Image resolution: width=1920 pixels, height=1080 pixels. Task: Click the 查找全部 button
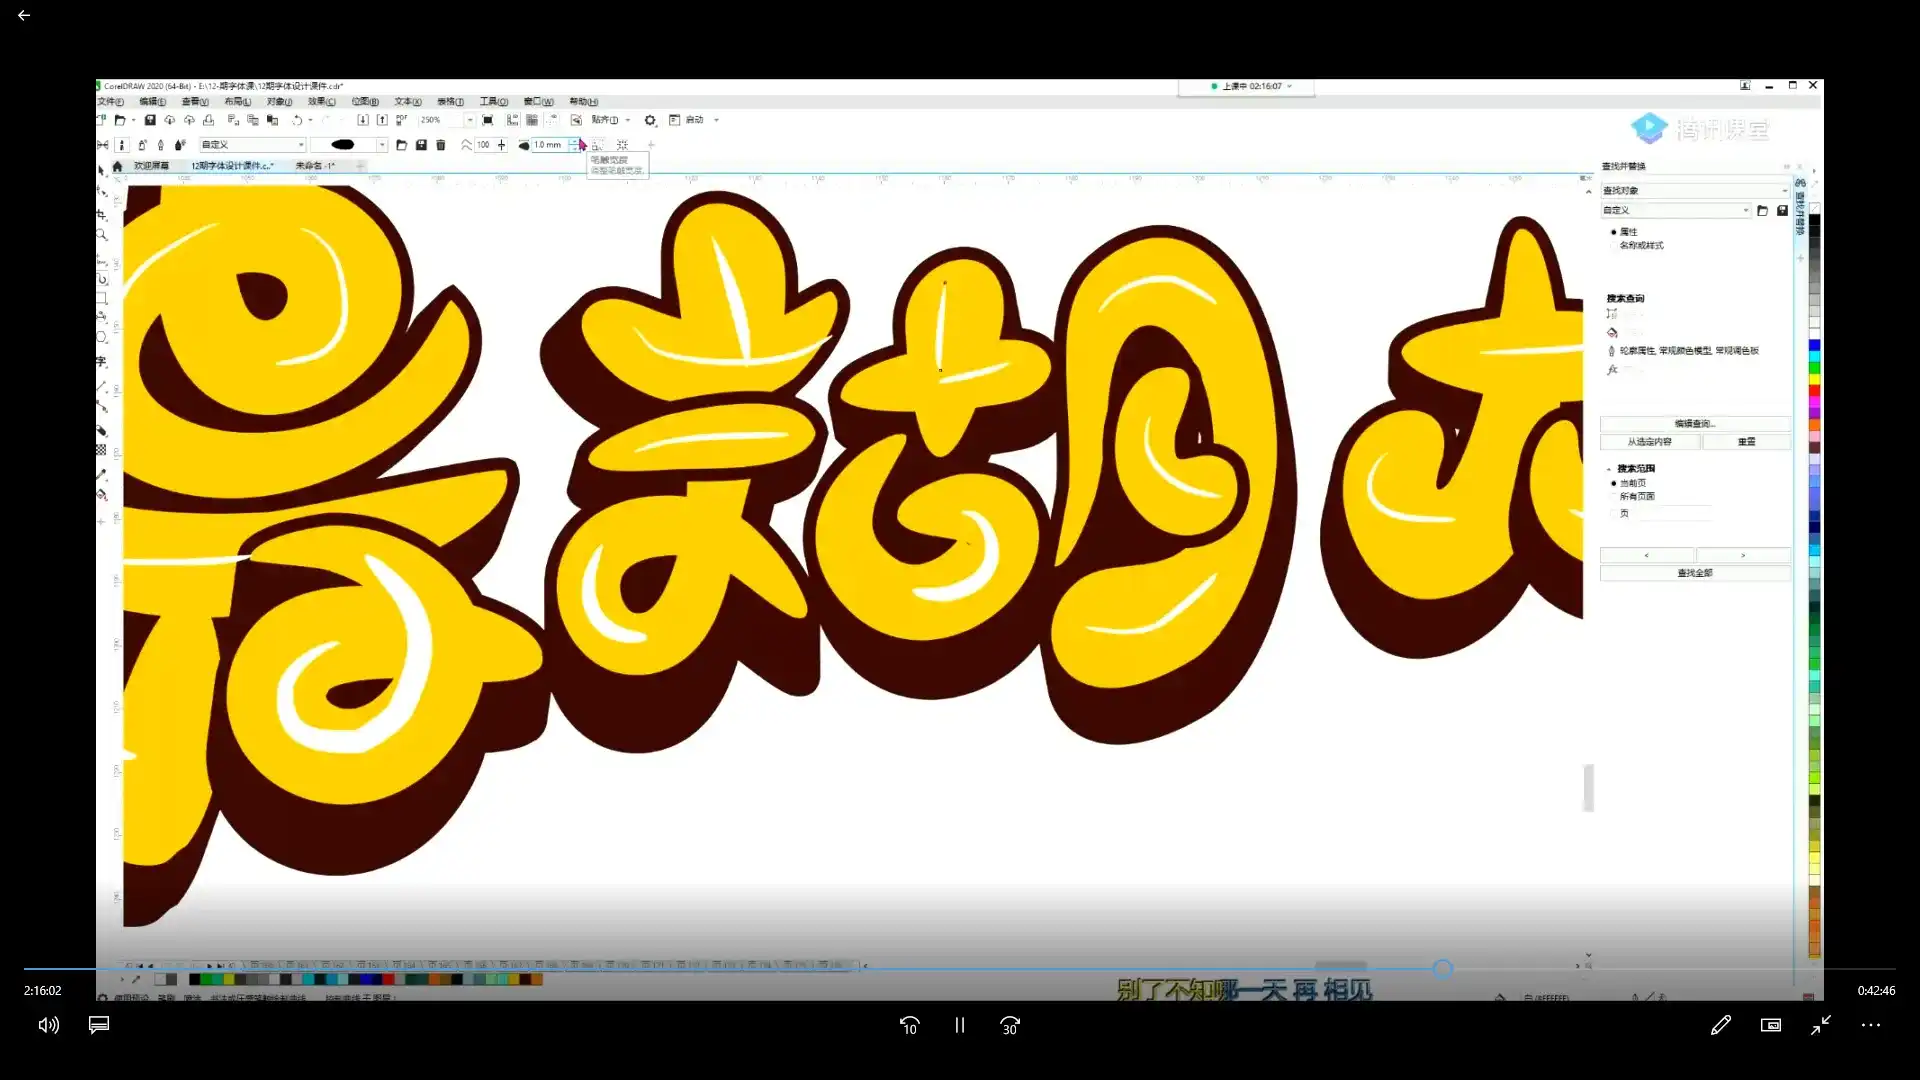pyautogui.click(x=1694, y=573)
